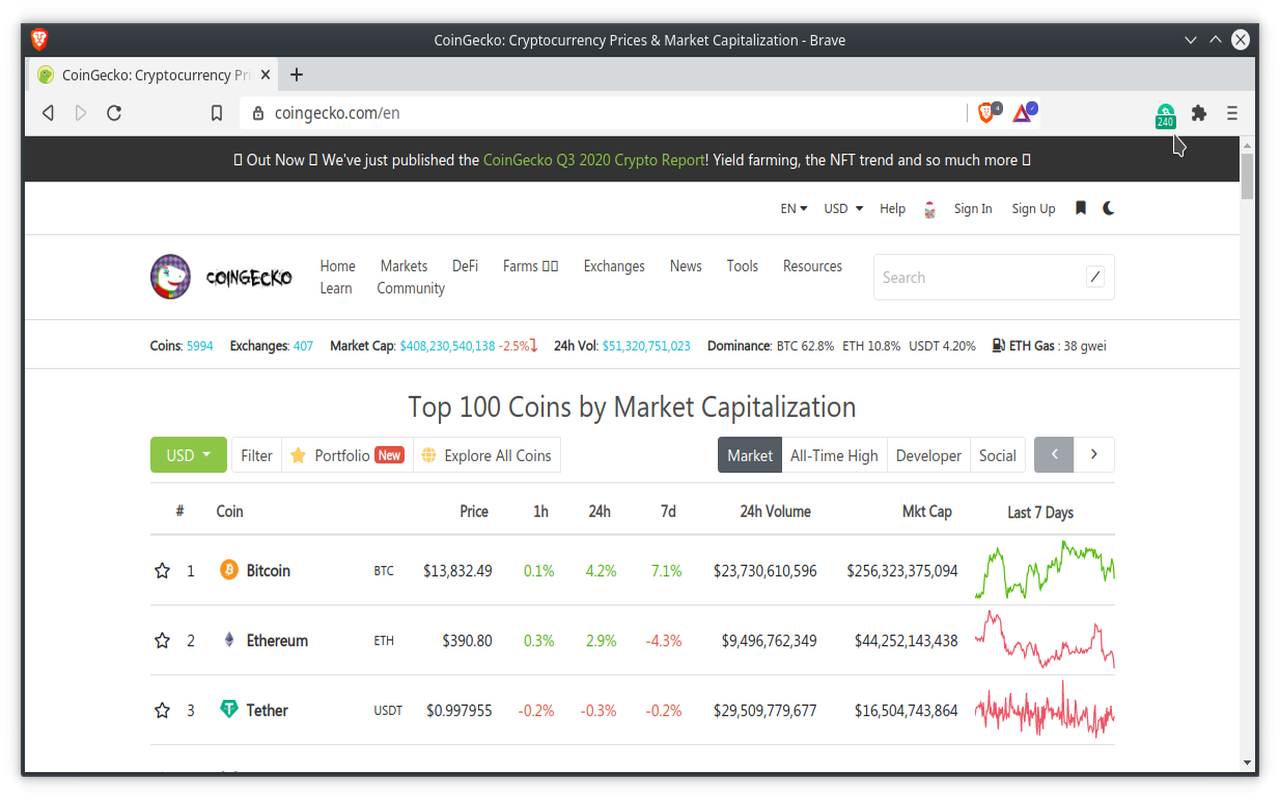Open the Resources nav menu
The height and width of the screenshot is (800, 1280).
coord(812,266)
